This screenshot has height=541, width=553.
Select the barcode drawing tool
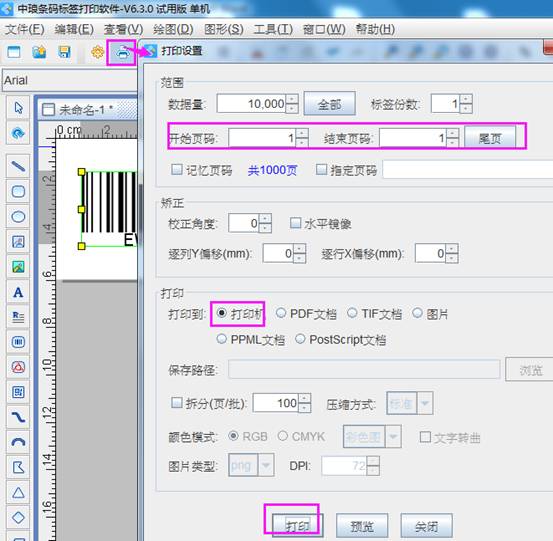[x=18, y=342]
